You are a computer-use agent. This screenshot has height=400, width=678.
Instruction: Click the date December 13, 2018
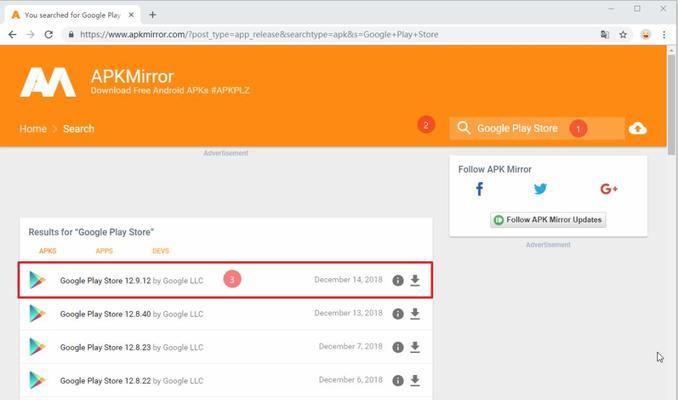pos(349,313)
